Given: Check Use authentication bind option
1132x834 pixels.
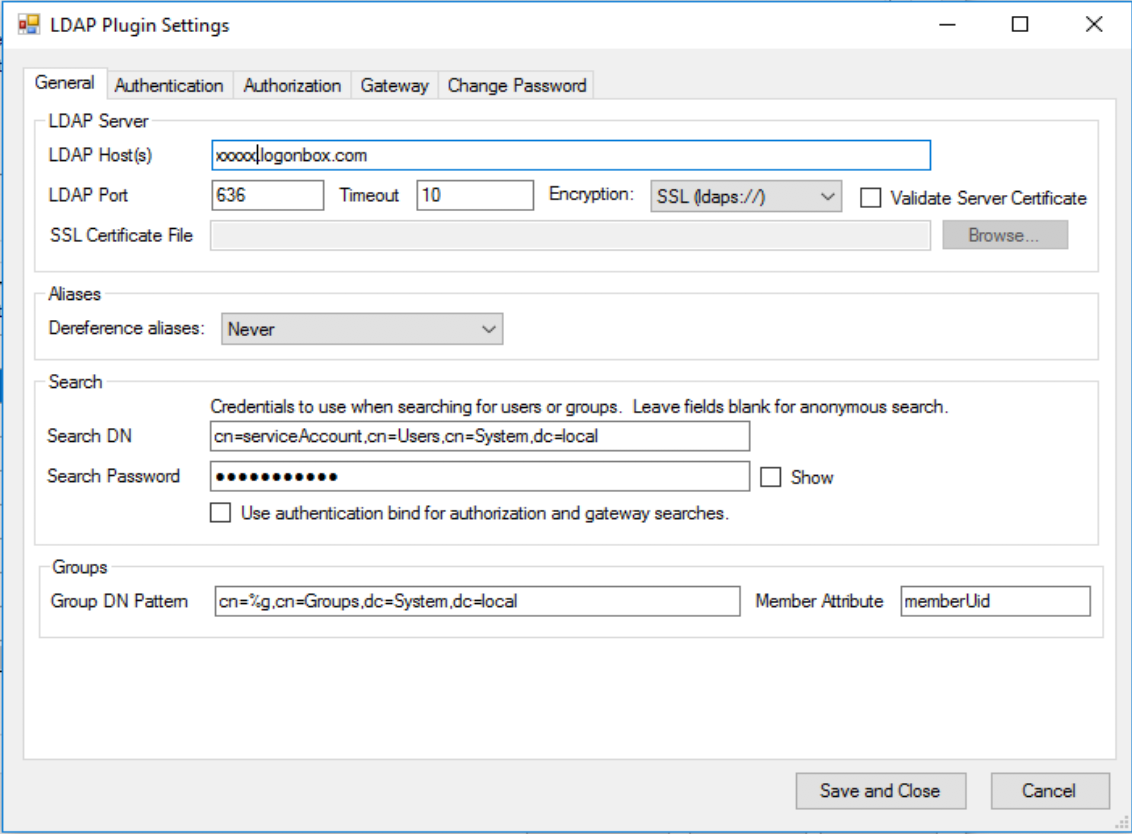Looking at the screenshot, I should point(220,513).
